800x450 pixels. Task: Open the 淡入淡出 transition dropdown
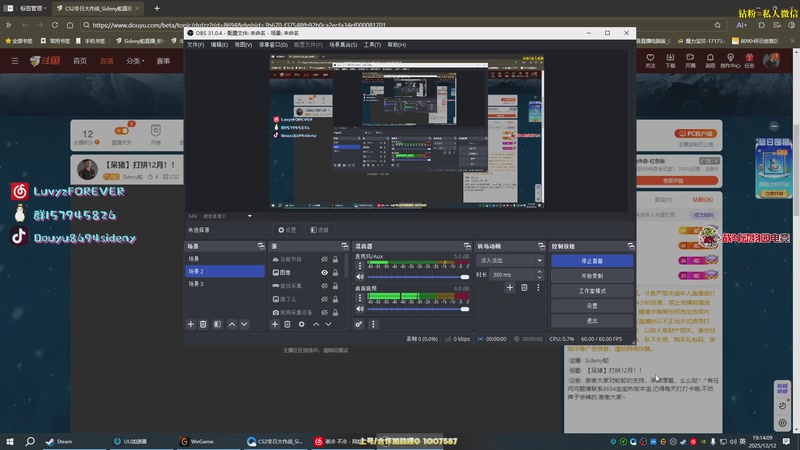[510, 261]
